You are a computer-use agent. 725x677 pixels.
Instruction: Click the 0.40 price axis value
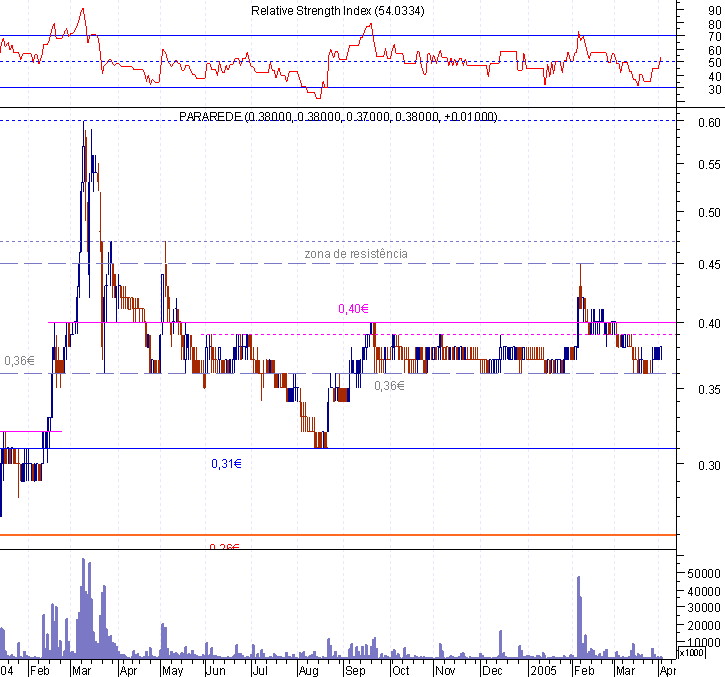click(709, 324)
